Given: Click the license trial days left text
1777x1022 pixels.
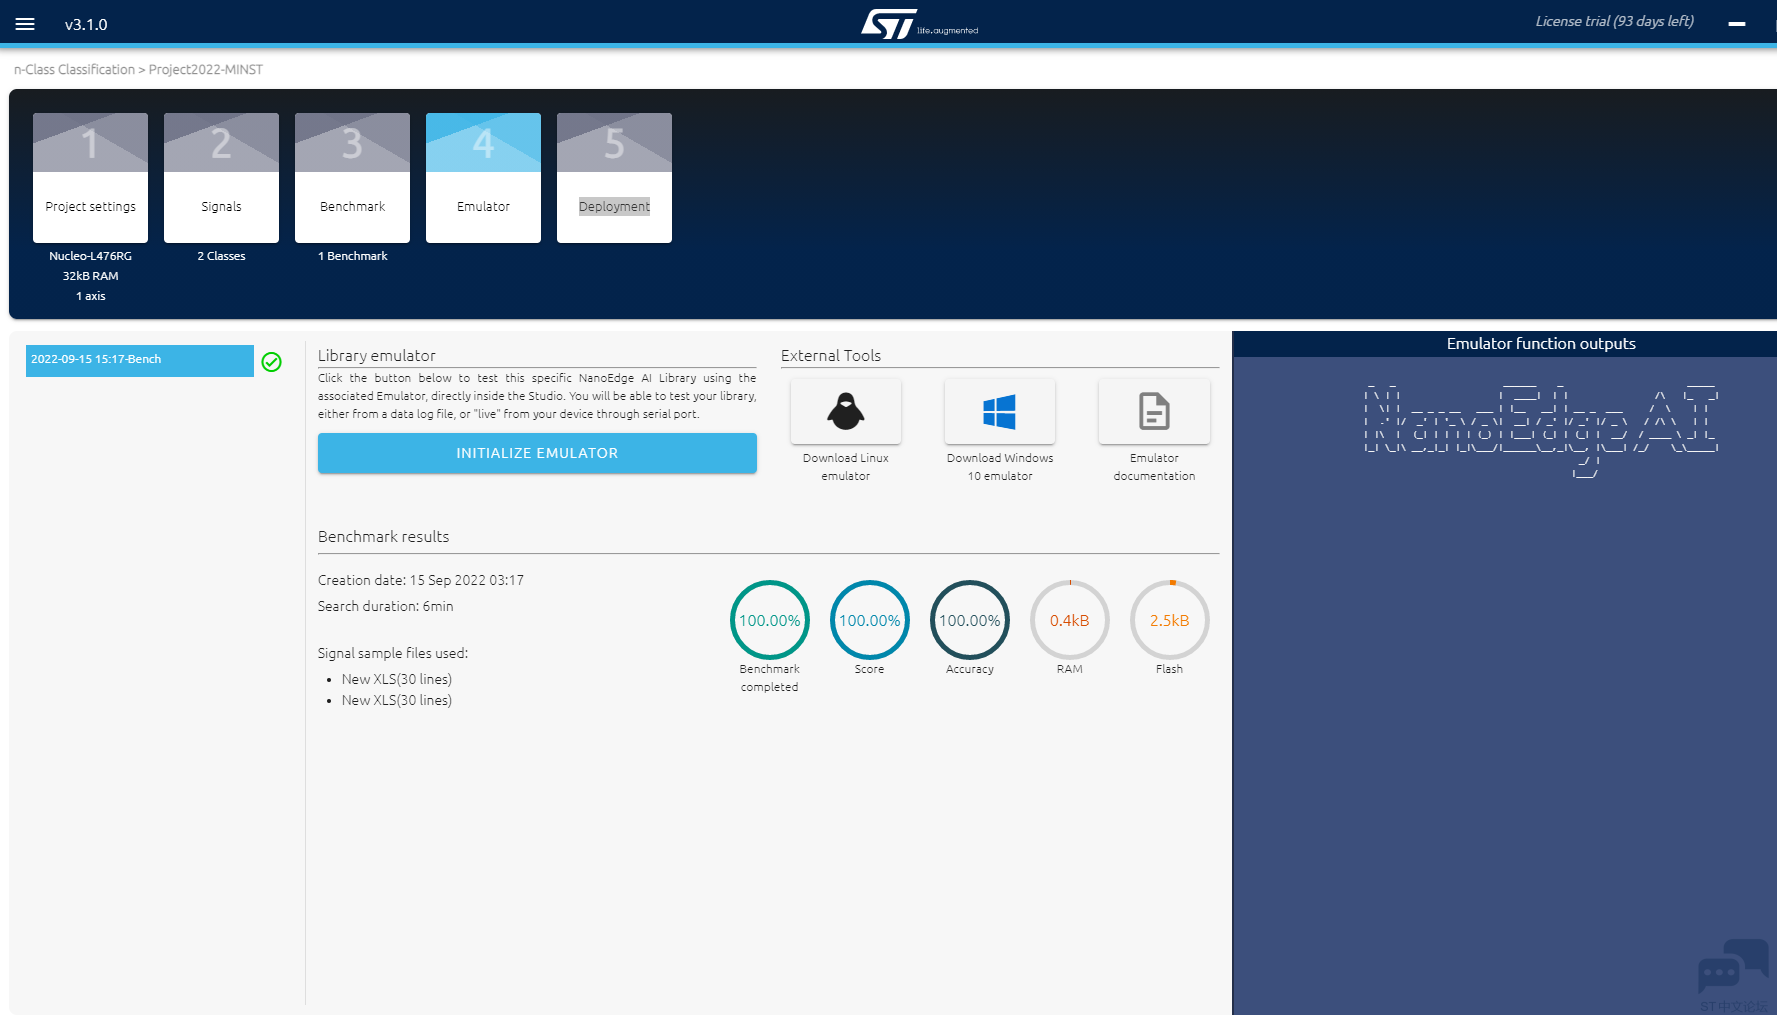Looking at the screenshot, I should (x=1615, y=21).
